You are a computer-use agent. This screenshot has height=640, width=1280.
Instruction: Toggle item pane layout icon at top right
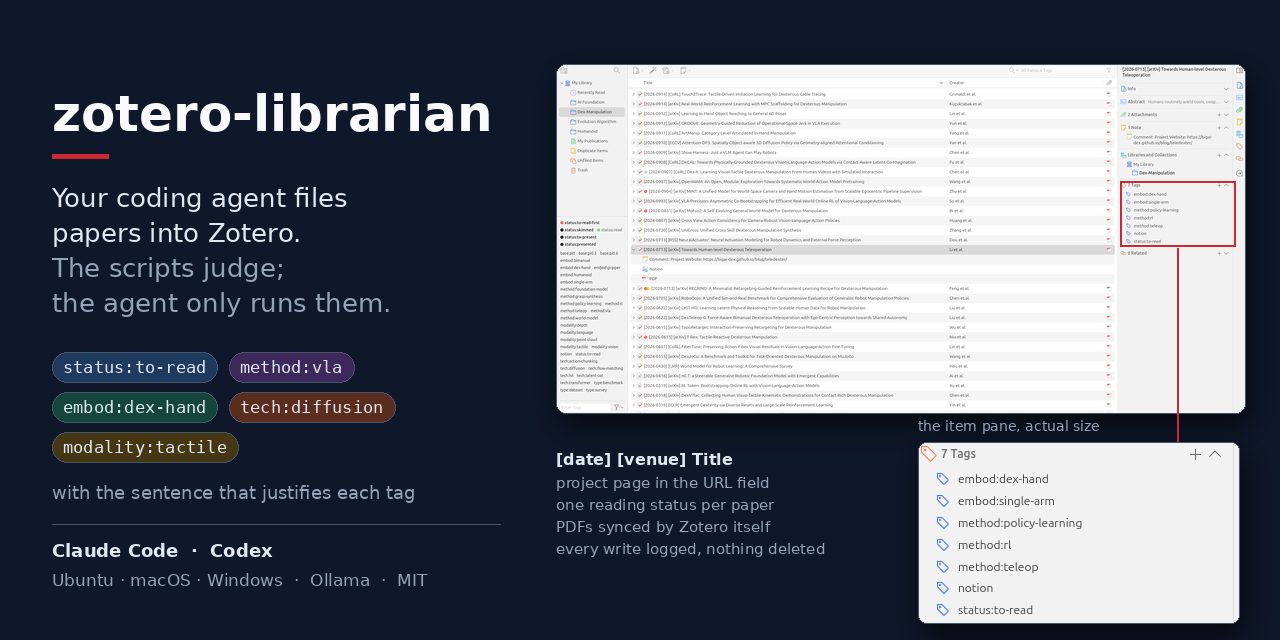1239,70
